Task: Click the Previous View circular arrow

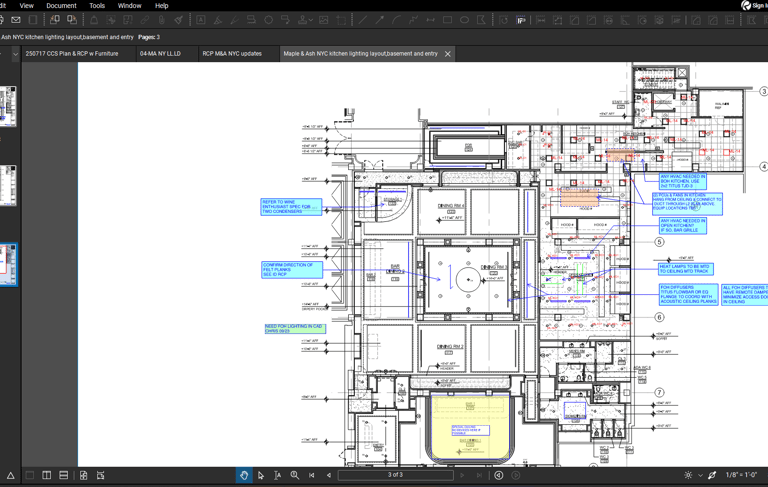Action: [499, 475]
